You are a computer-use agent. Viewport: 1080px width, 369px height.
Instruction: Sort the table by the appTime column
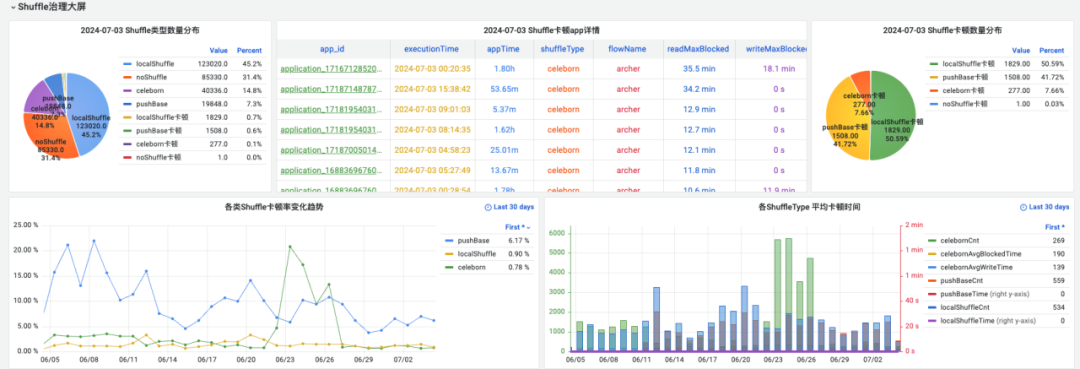tap(503, 49)
